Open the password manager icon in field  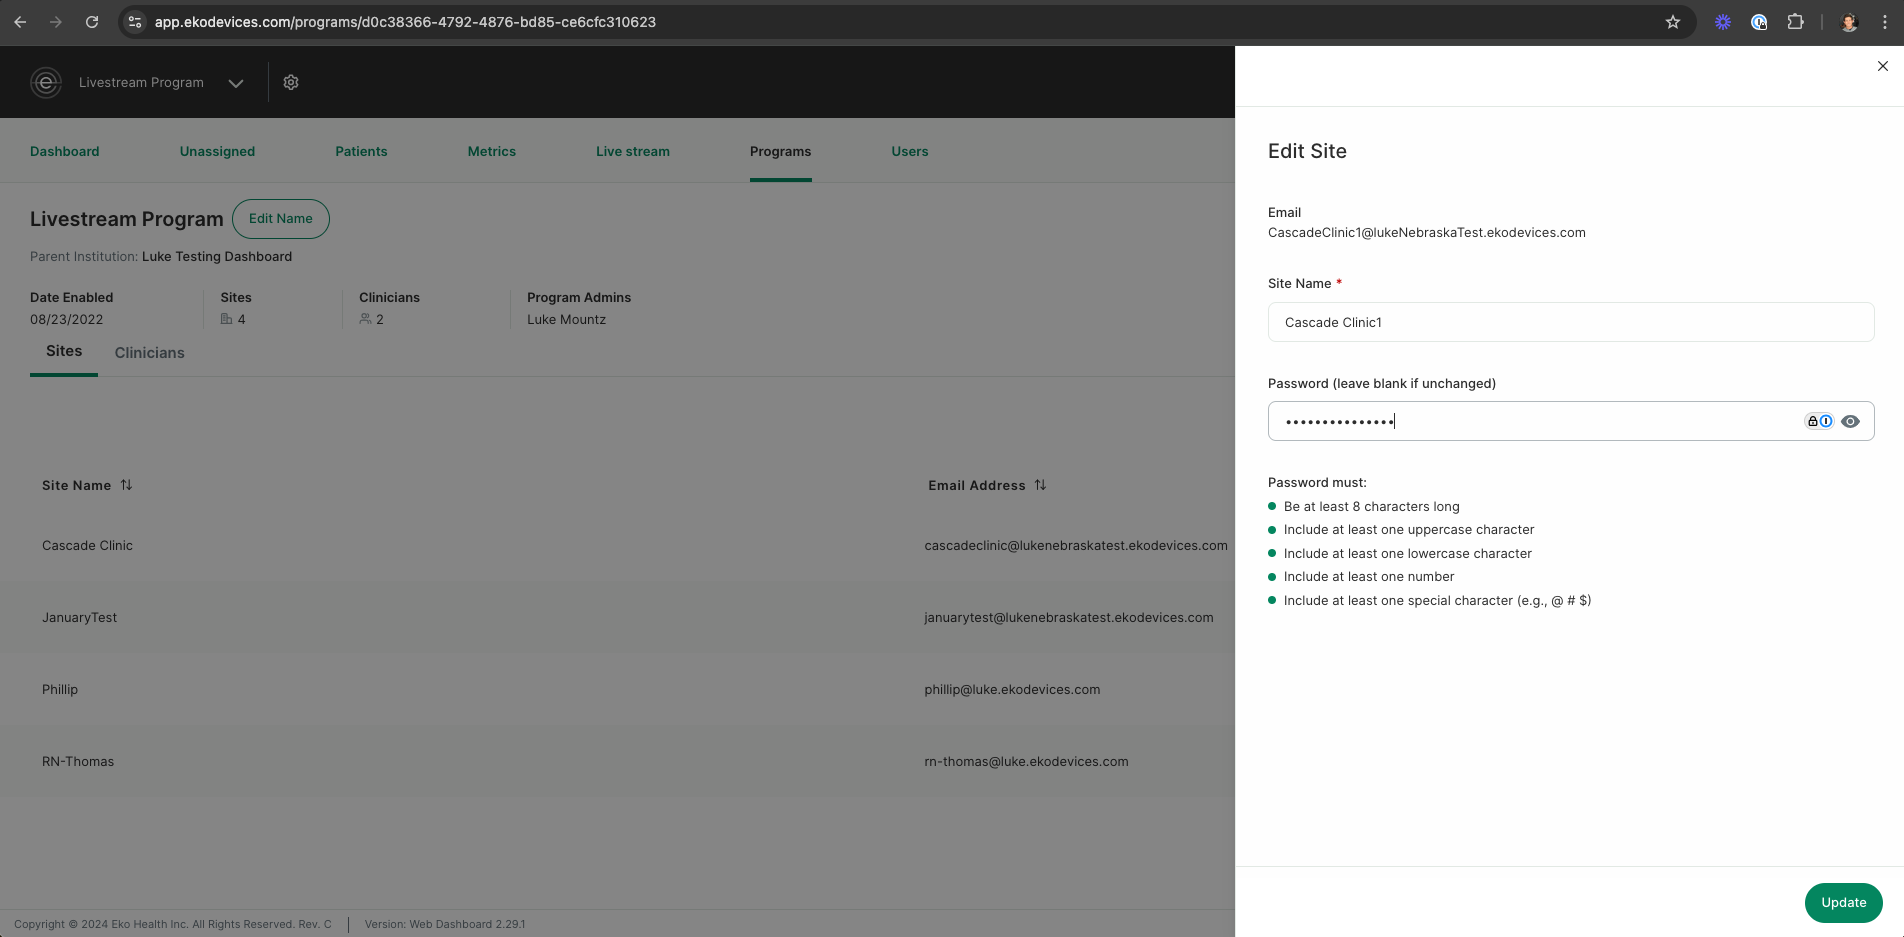click(x=1819, y=421)
